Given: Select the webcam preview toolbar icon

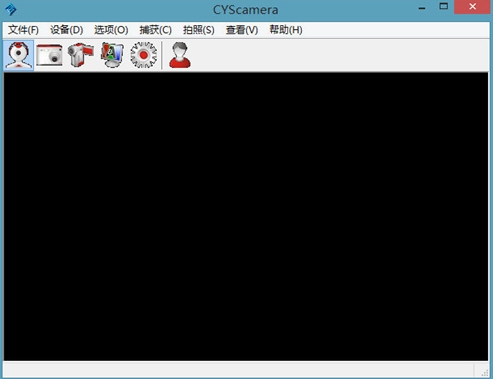Looking at the screenshot, I should pyautogui.click(x=19, y=55).
